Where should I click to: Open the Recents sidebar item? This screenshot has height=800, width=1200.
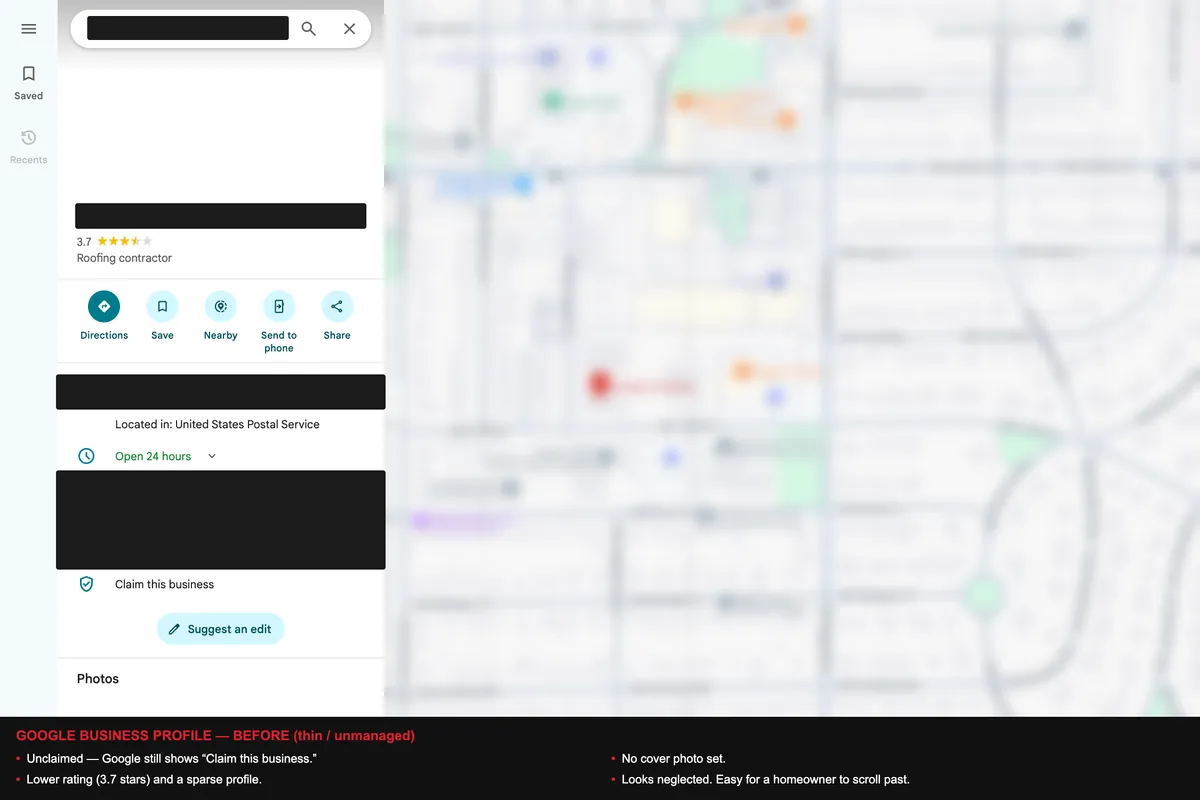(x=28, y=147)
